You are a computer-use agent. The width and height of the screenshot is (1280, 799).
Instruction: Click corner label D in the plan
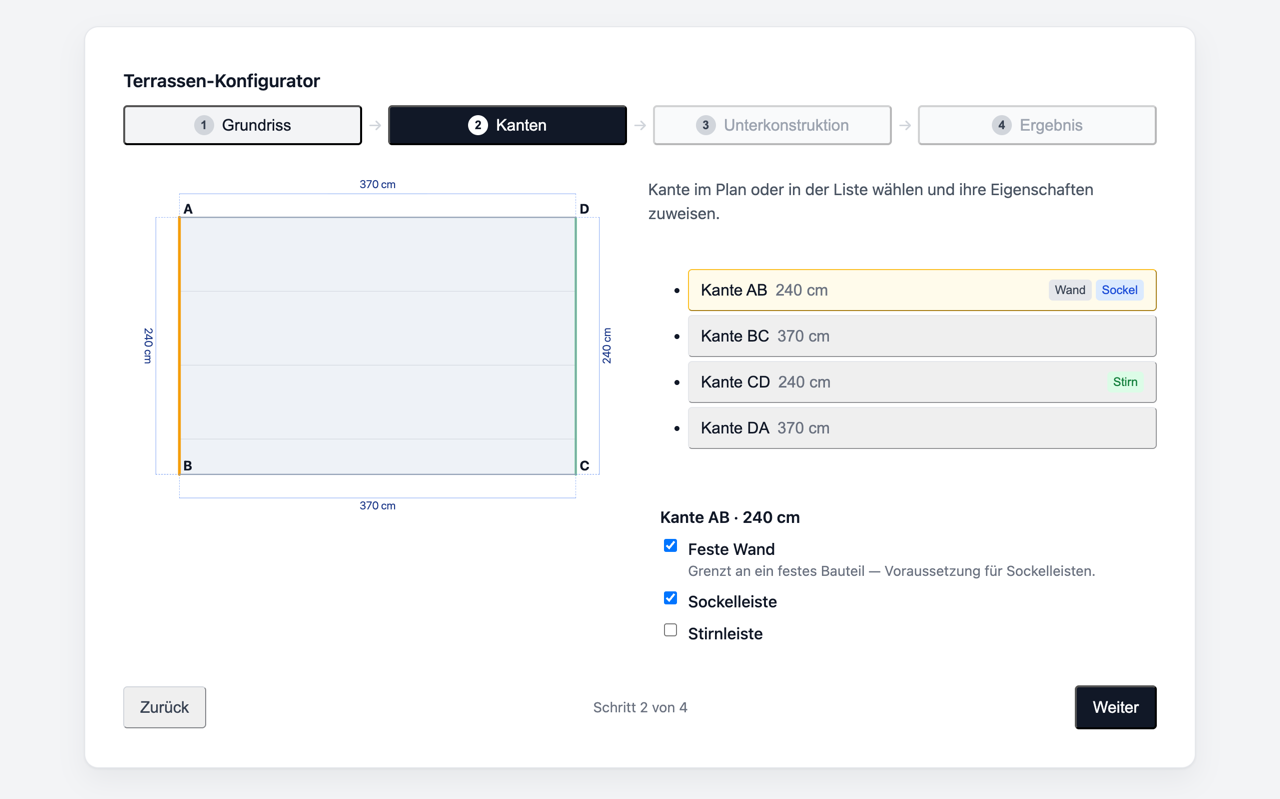[585, 209]
